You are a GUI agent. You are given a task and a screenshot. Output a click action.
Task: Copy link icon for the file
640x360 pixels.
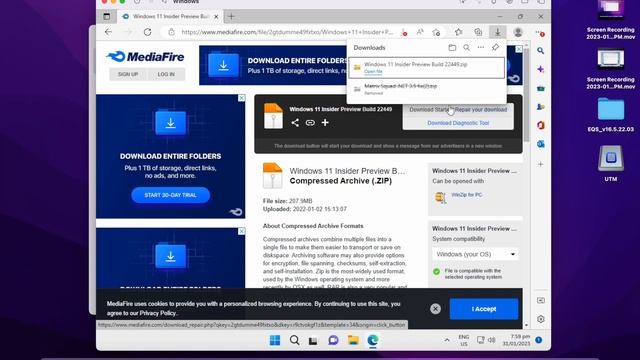pos(310,122)
